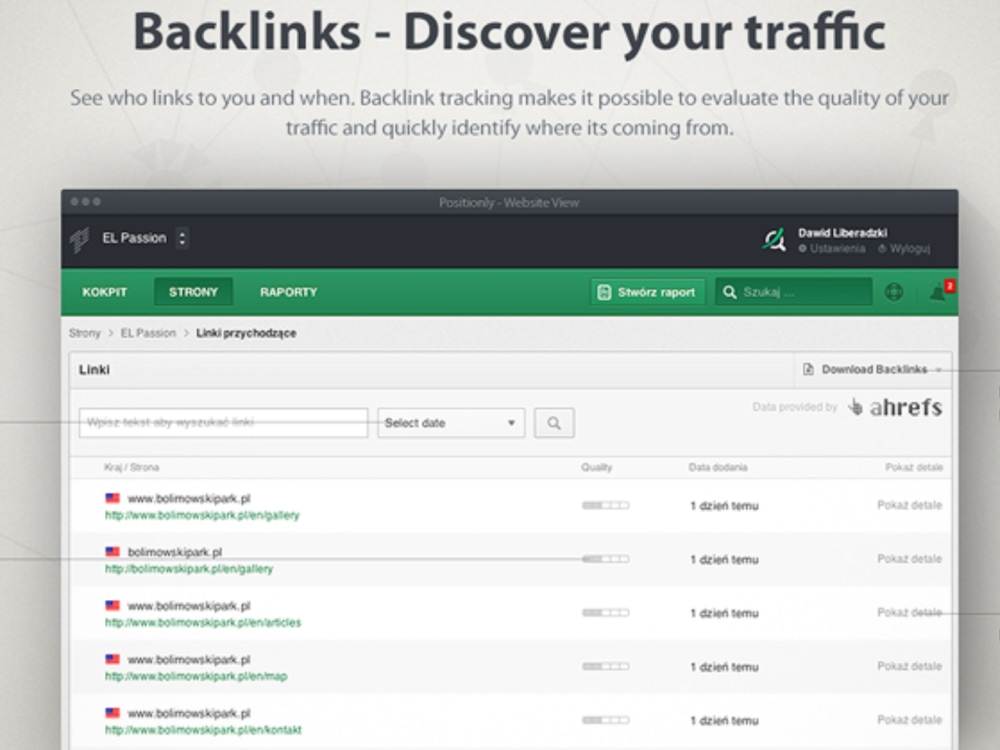Click Pokaż detale for en/map row
This screenshot has width=1000, height=750.
(909, 666)
